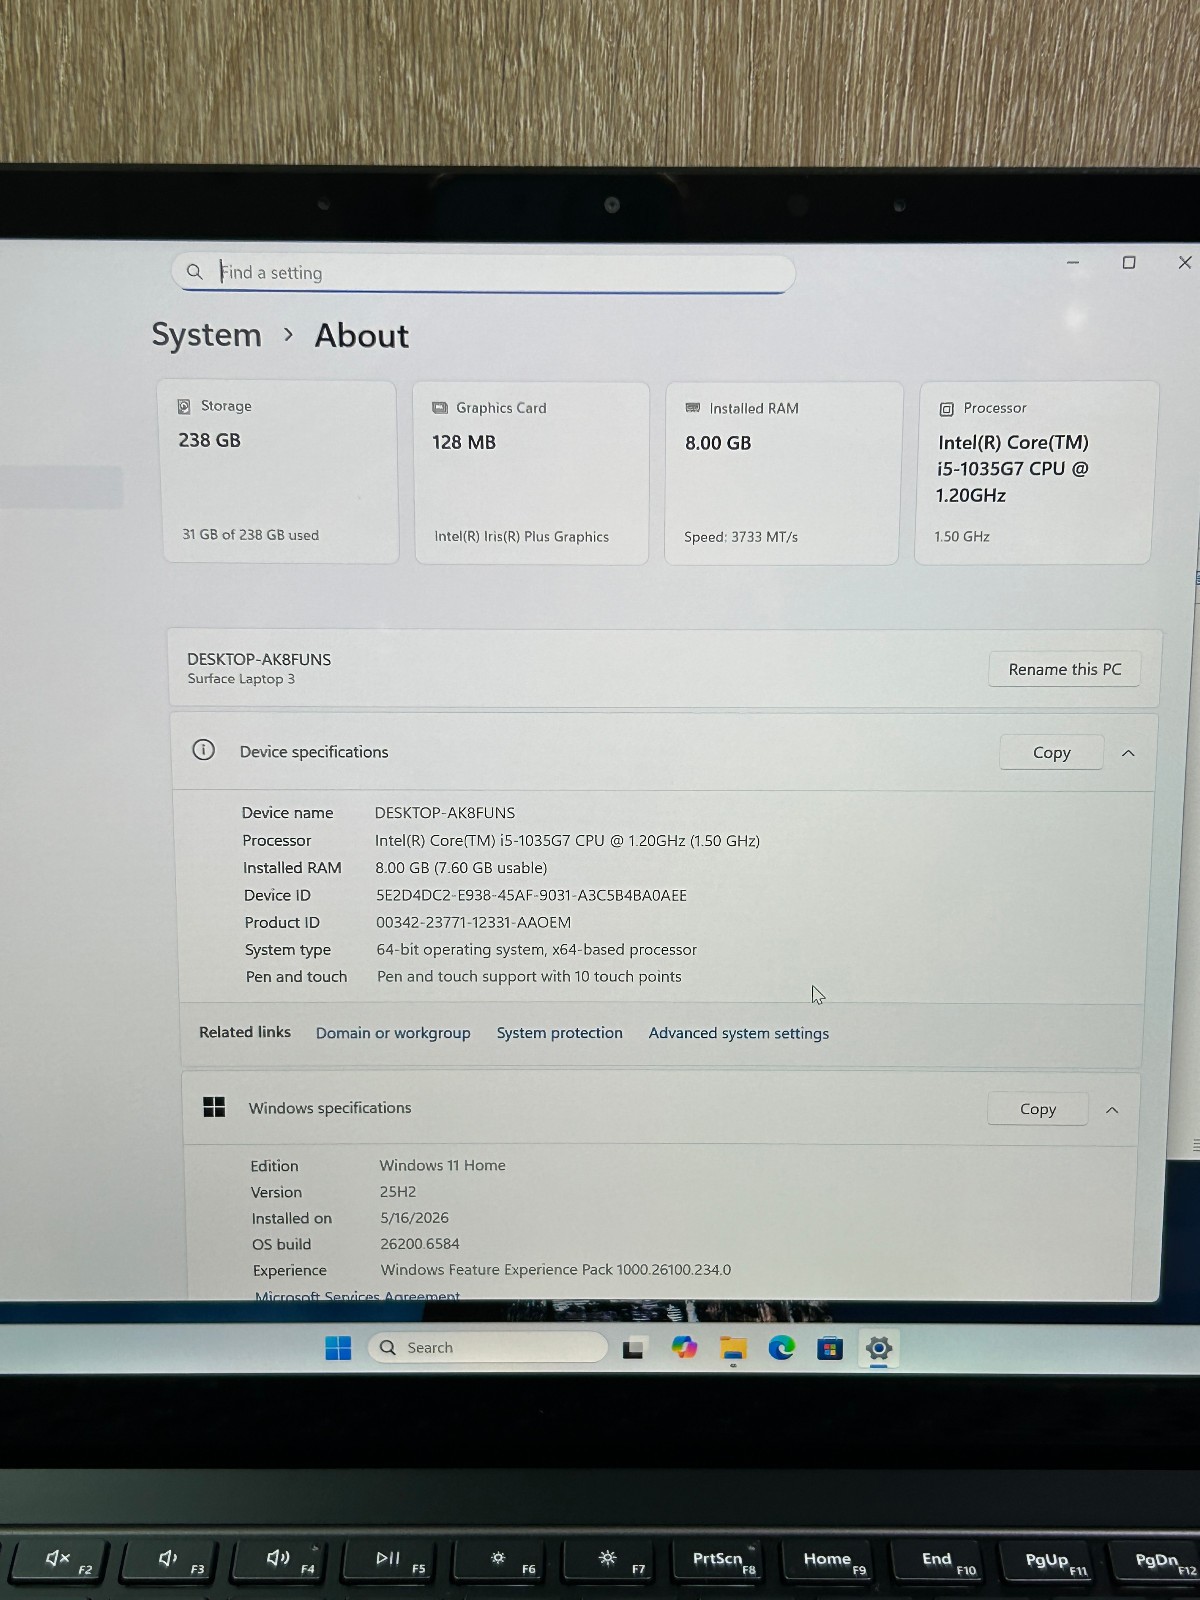The height and width of the screenshot is (1600, 1200).
Task: Collapse the Device specifications section
Action: click(x=1128, y=753)
